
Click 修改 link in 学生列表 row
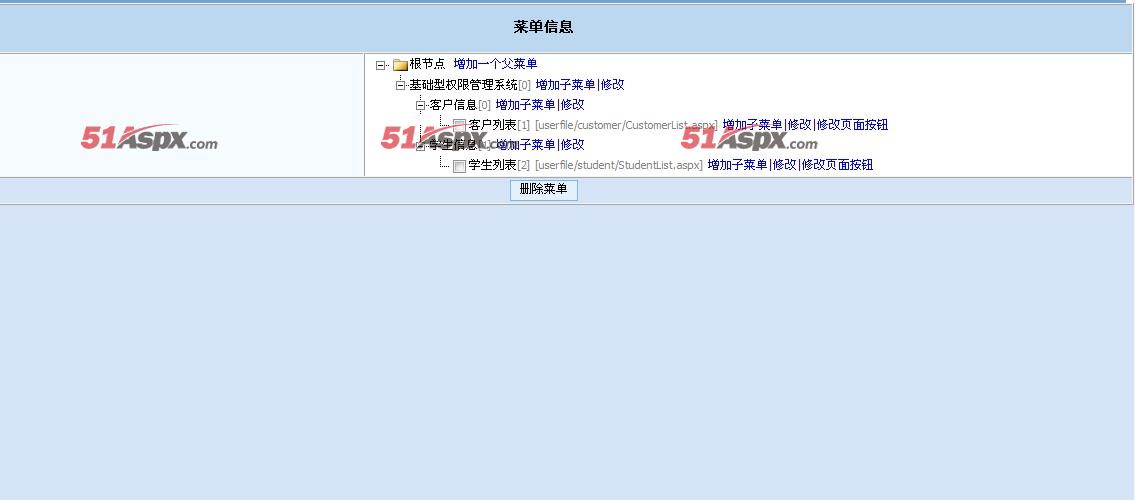(785, 165)
